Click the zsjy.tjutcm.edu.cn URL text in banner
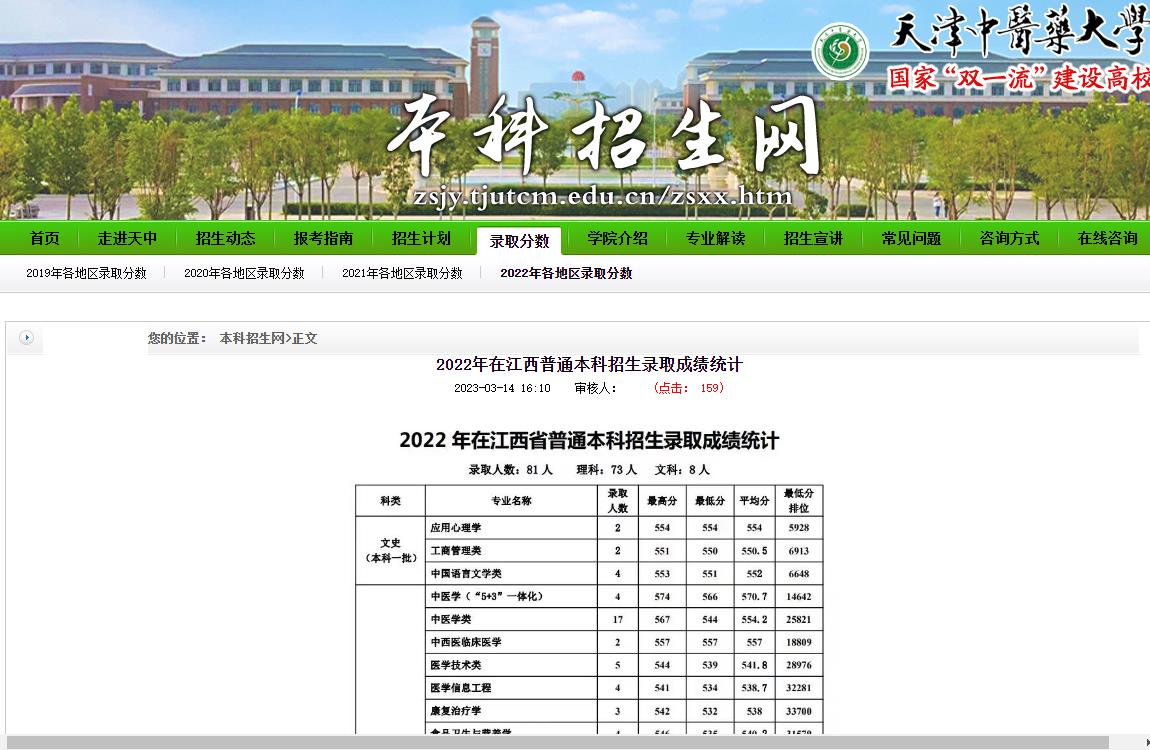1150x750 pixels. pyautogui.click(x=602, y=196)
